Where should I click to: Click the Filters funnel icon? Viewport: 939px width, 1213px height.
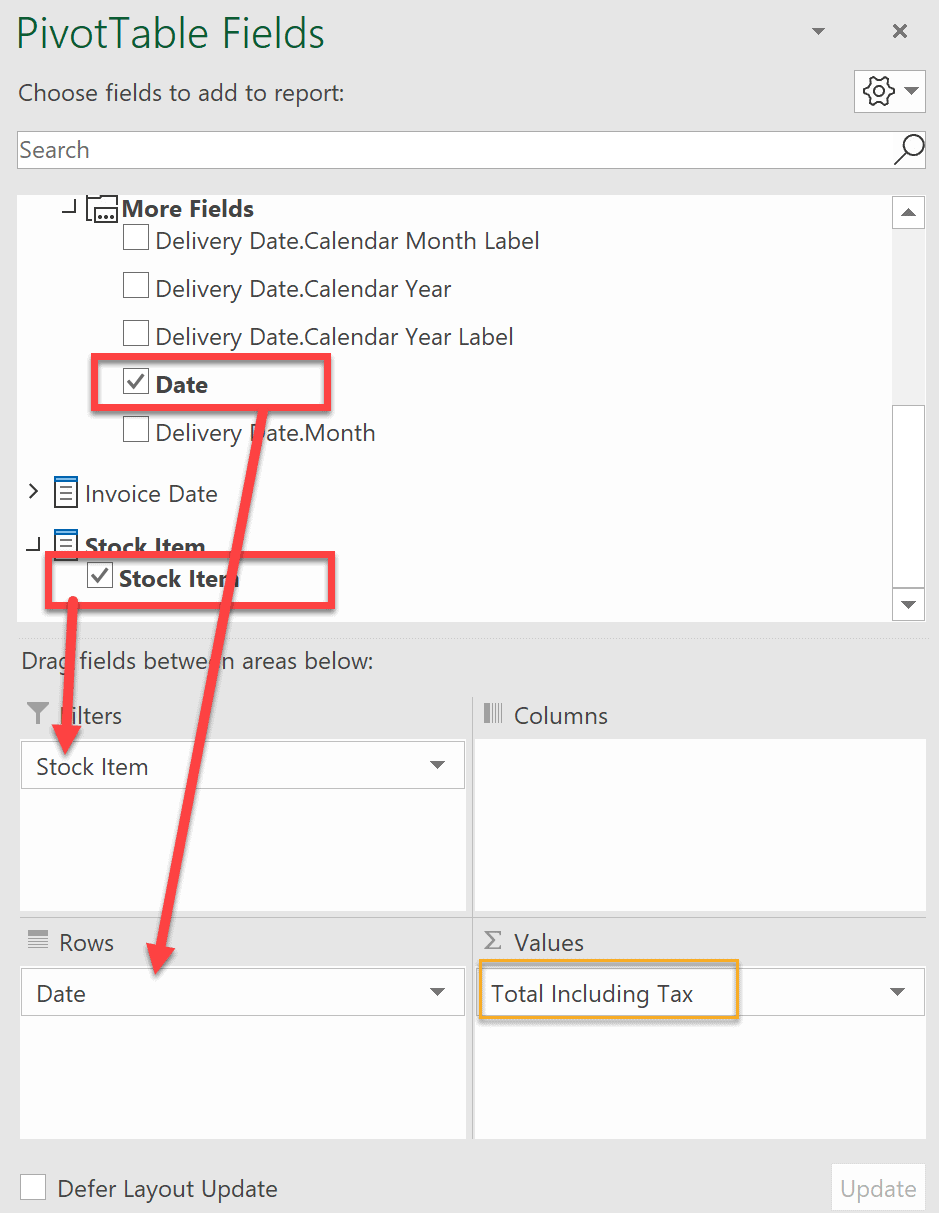click(38, 713)
